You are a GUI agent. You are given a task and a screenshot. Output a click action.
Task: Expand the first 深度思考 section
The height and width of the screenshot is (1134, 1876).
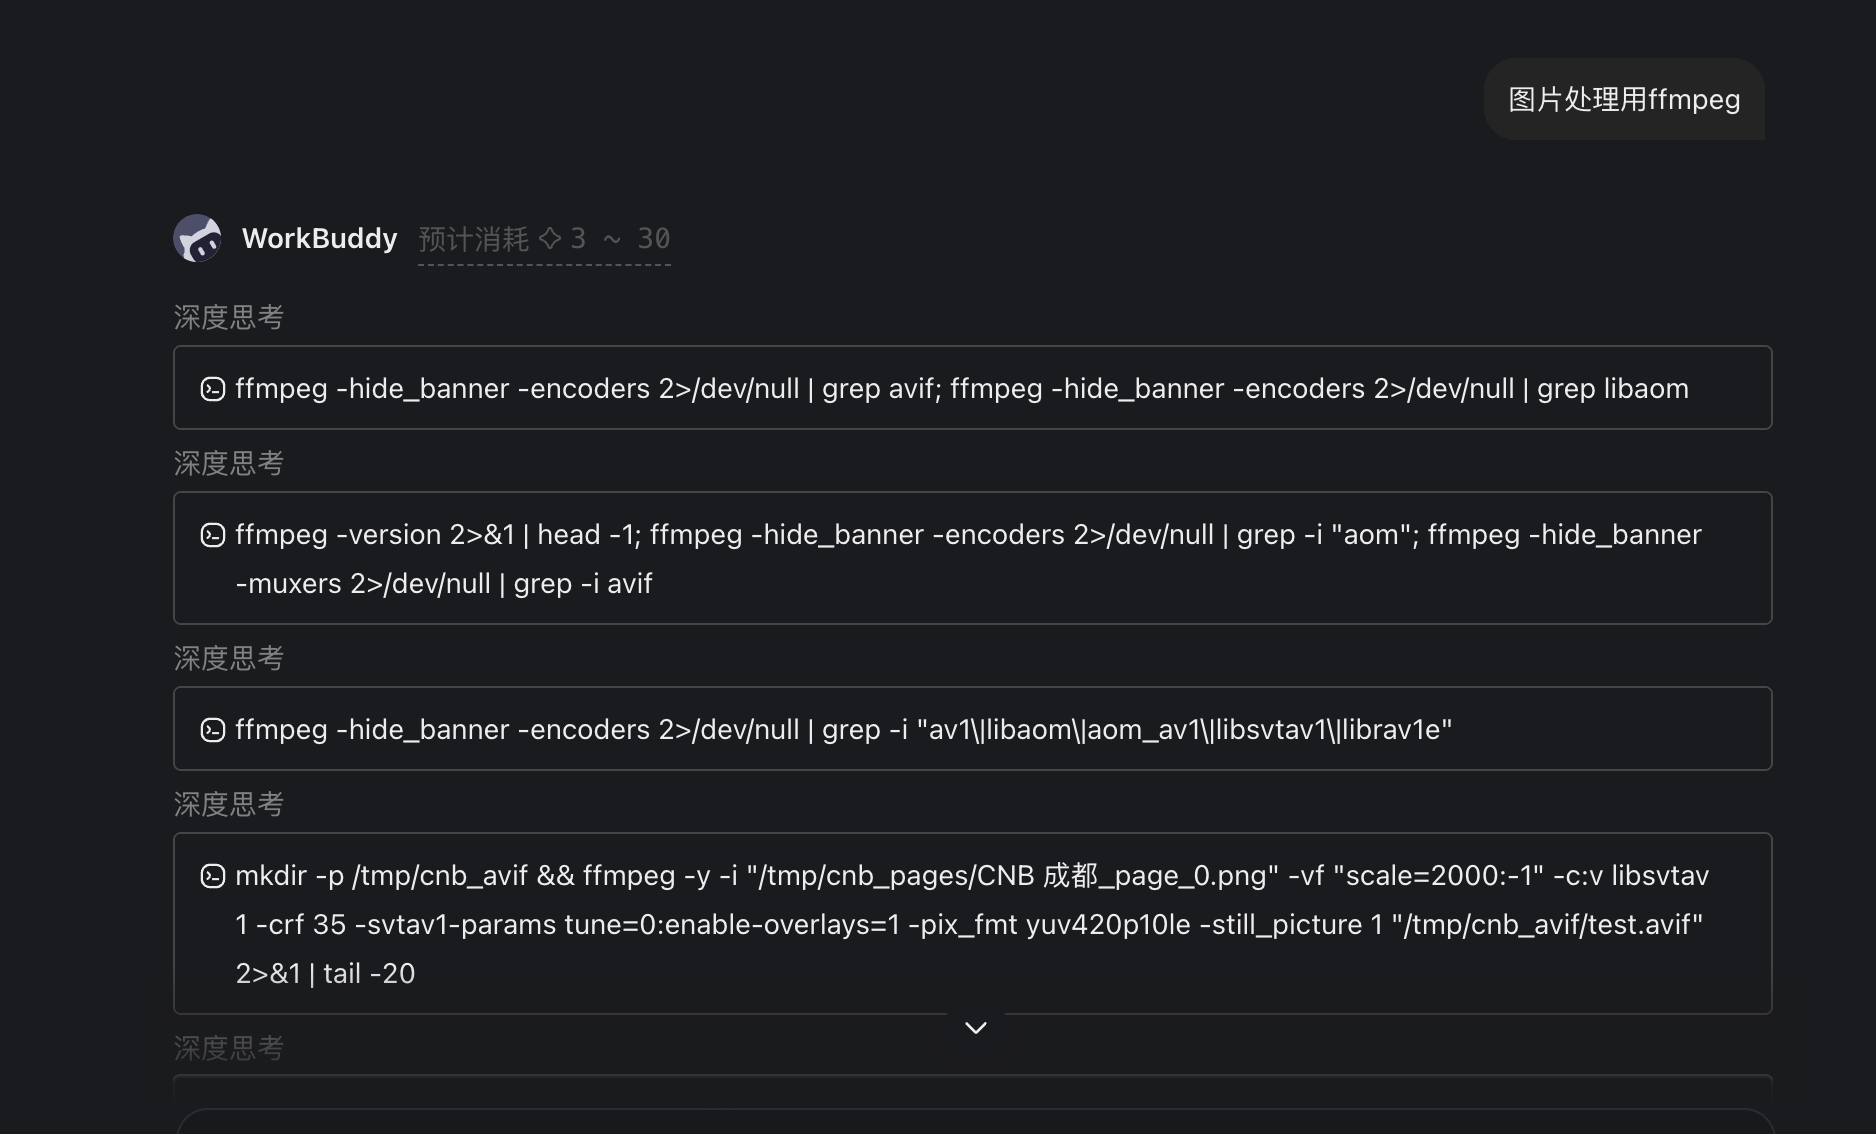229,317
